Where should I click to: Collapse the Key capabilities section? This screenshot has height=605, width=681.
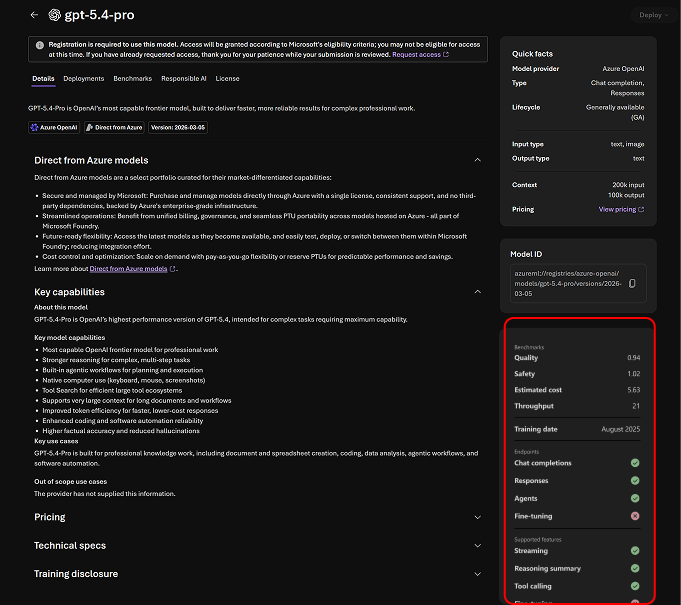tap(478, 292)
